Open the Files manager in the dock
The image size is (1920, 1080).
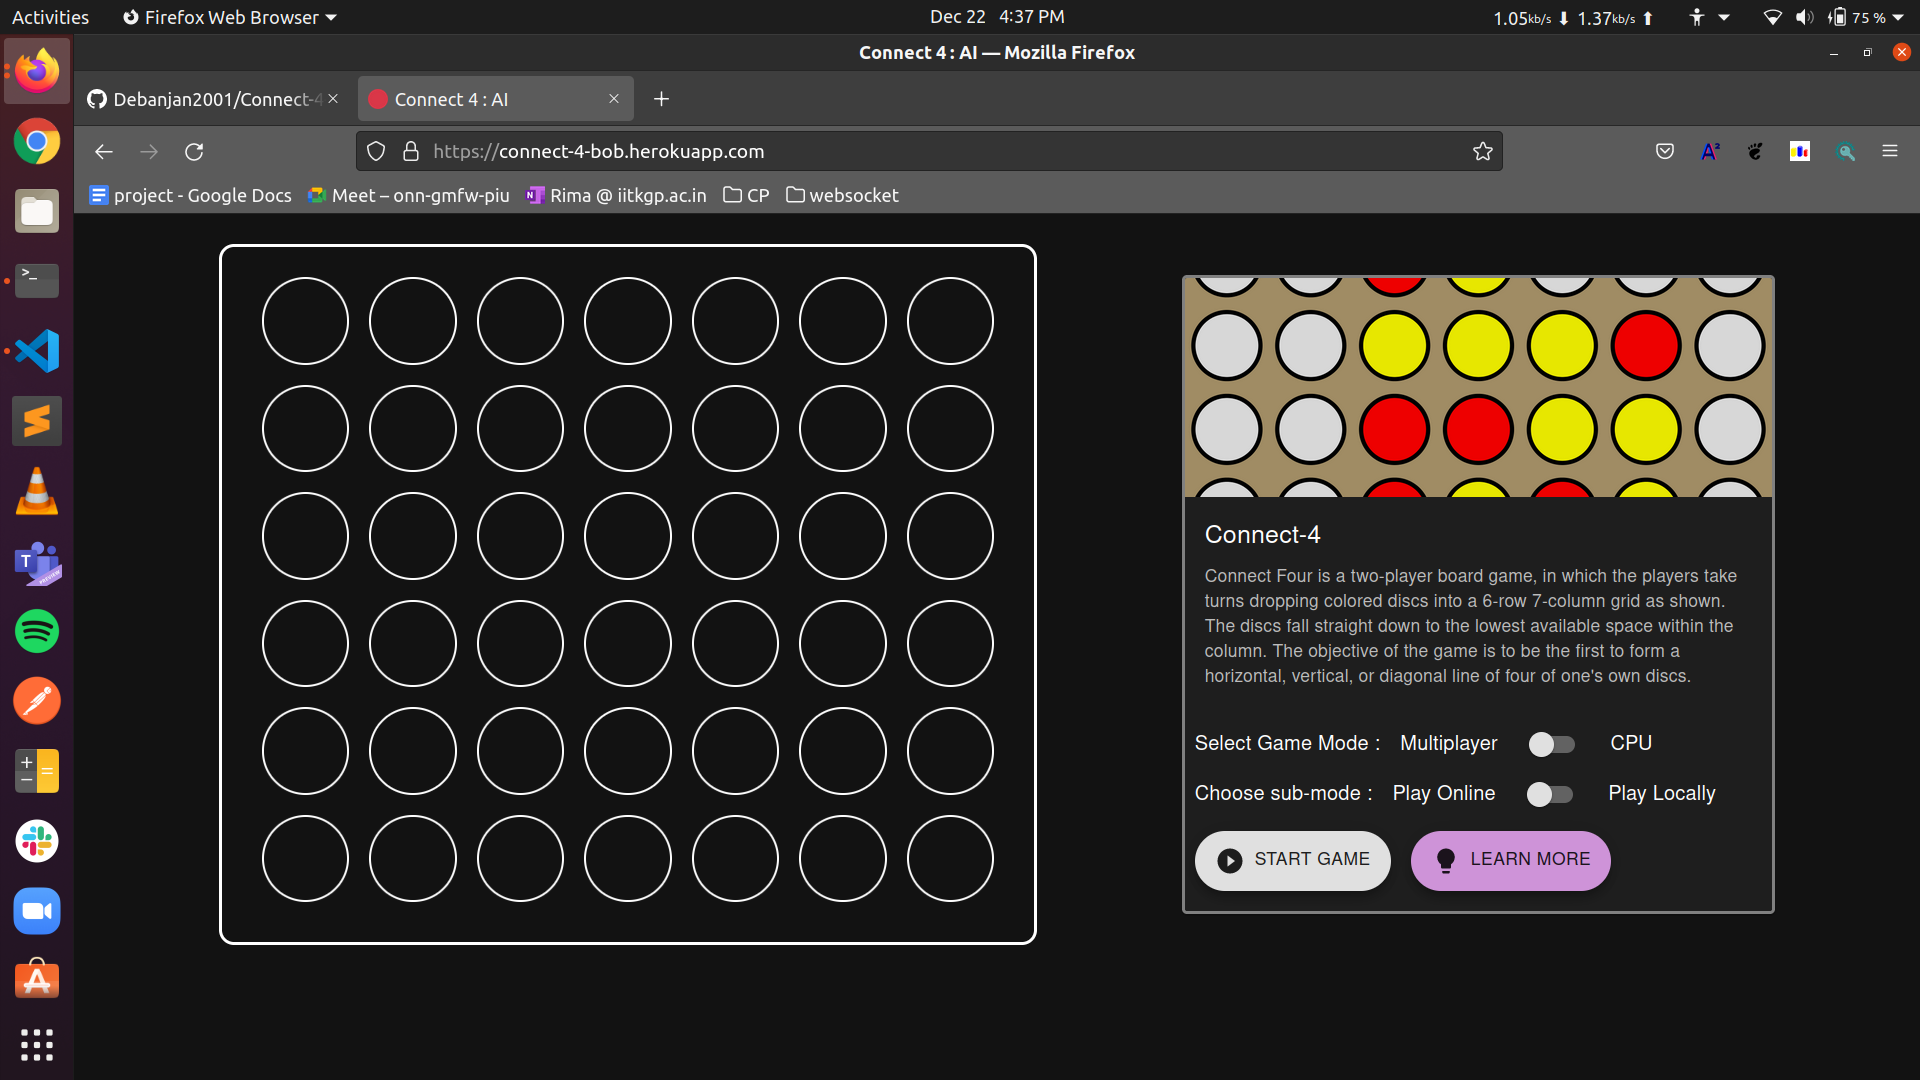(x=37, y=211)
